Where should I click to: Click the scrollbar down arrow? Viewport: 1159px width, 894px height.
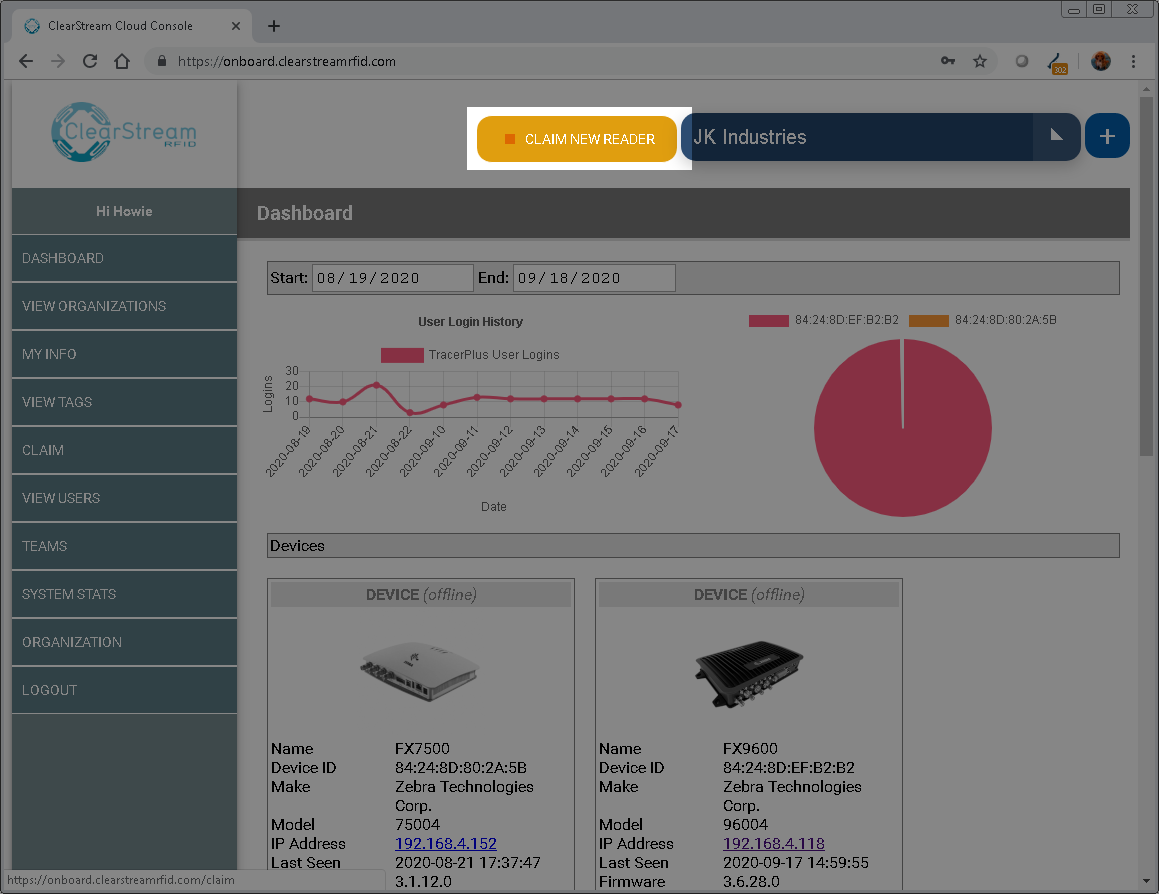[1146, 881]
